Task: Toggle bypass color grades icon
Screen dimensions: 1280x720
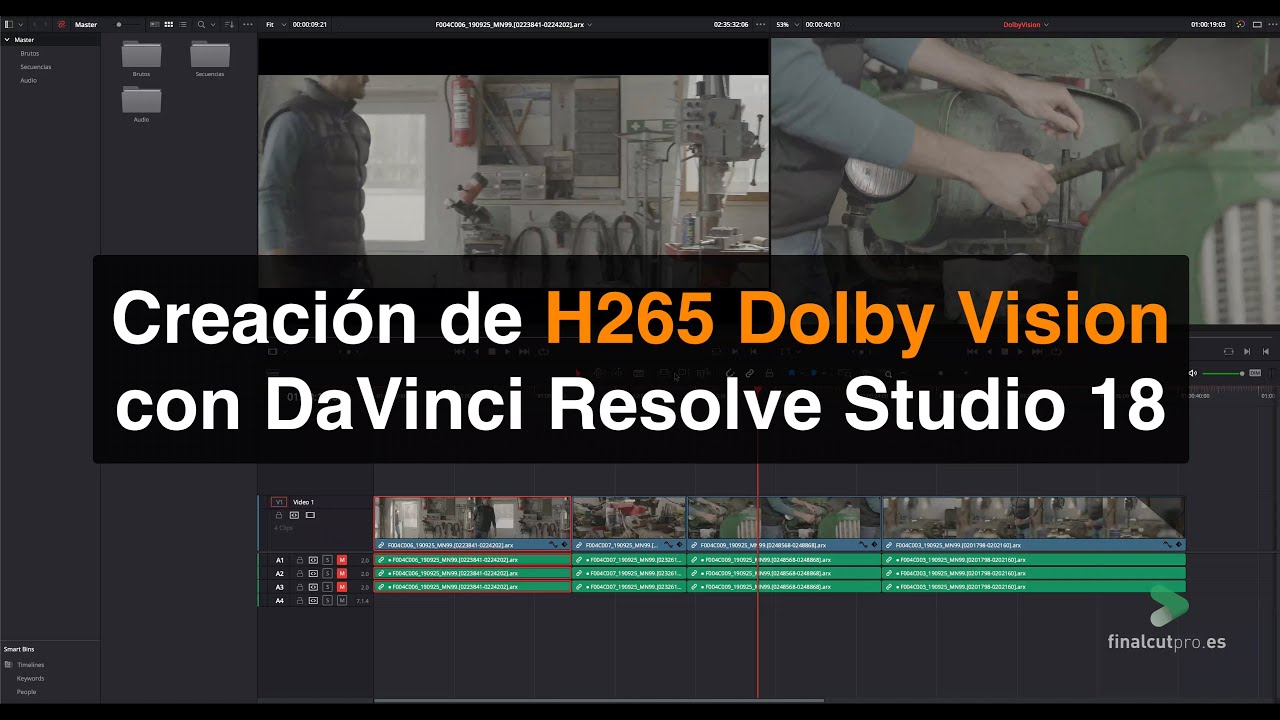Action: click(x=1241, y=24)
